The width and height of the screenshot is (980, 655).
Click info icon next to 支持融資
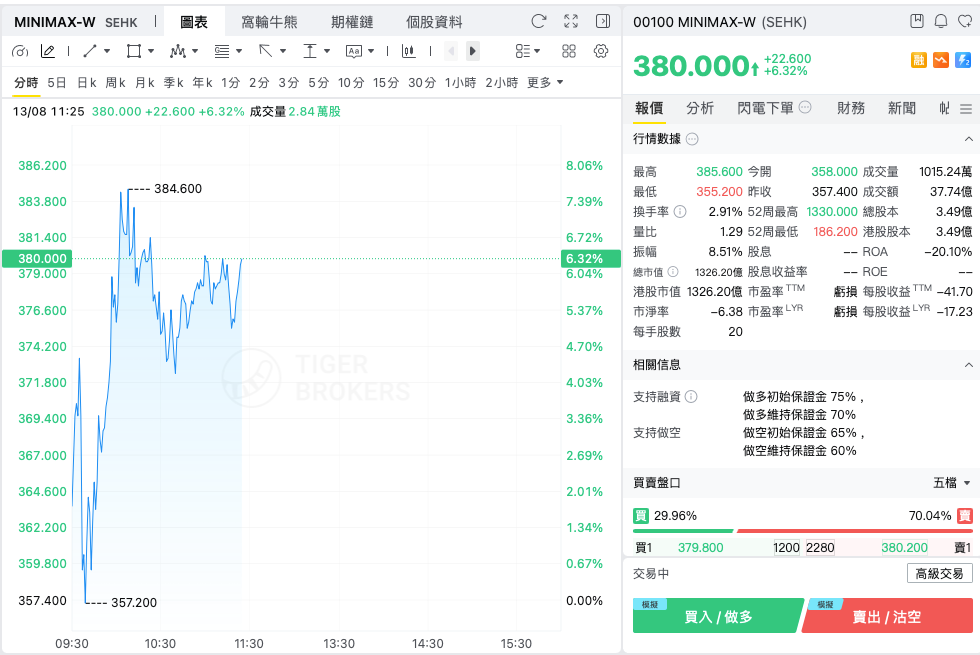click(691, 396)
